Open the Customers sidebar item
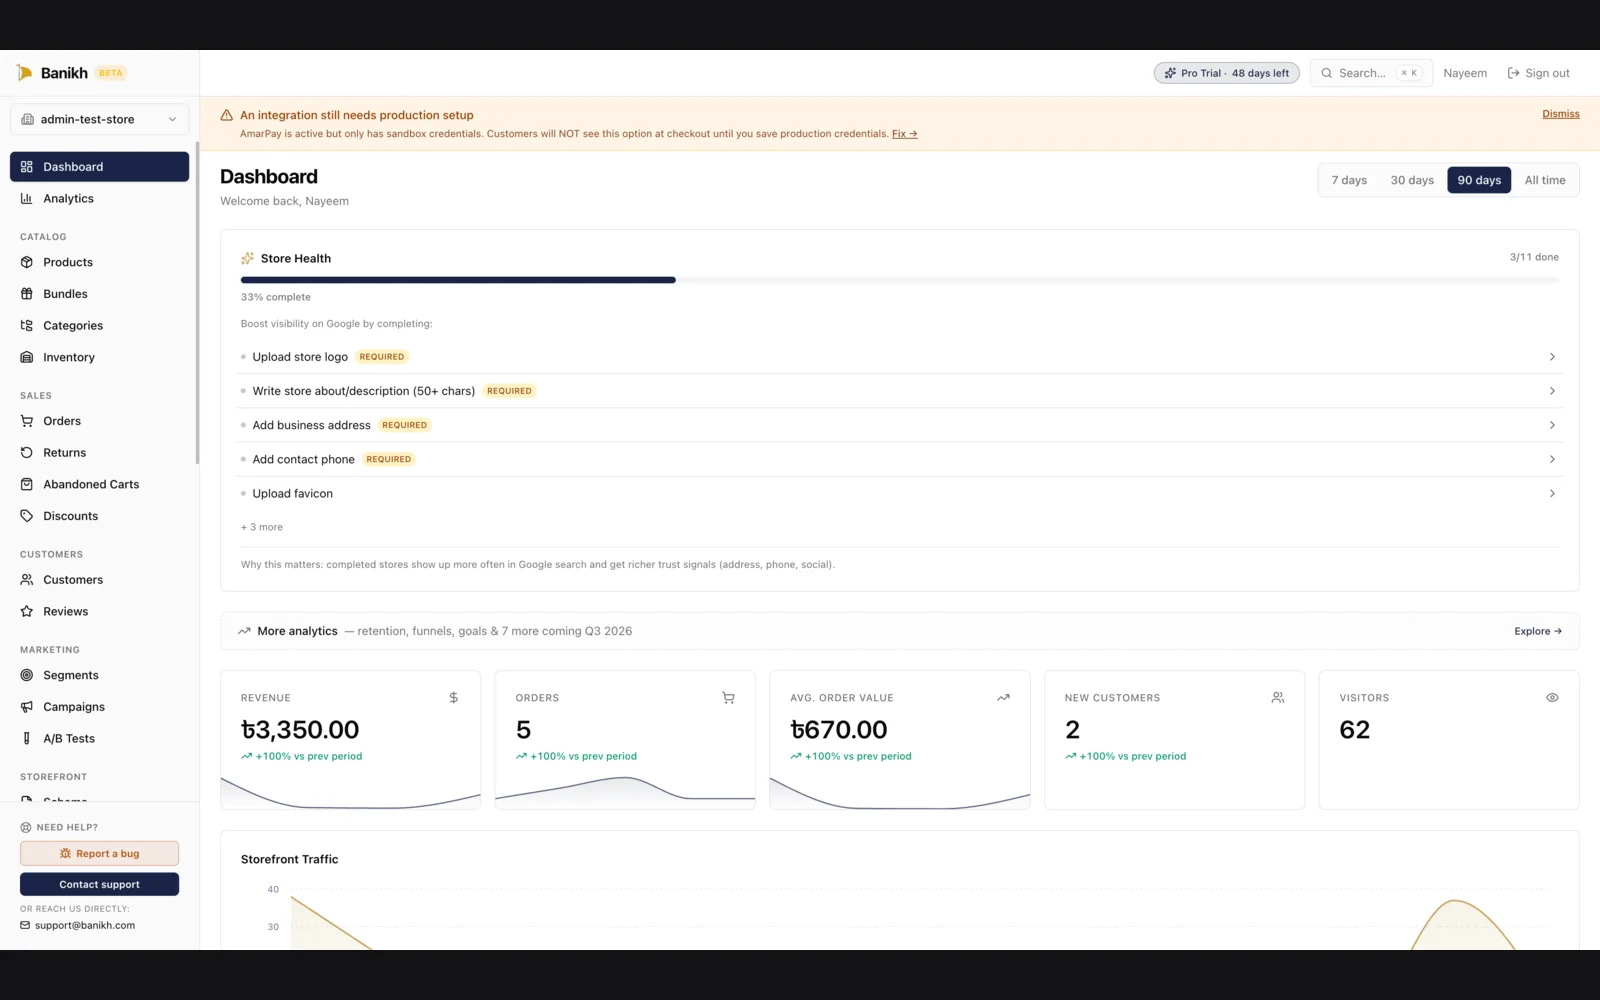1600x1000 pixels. pos(99,580)
